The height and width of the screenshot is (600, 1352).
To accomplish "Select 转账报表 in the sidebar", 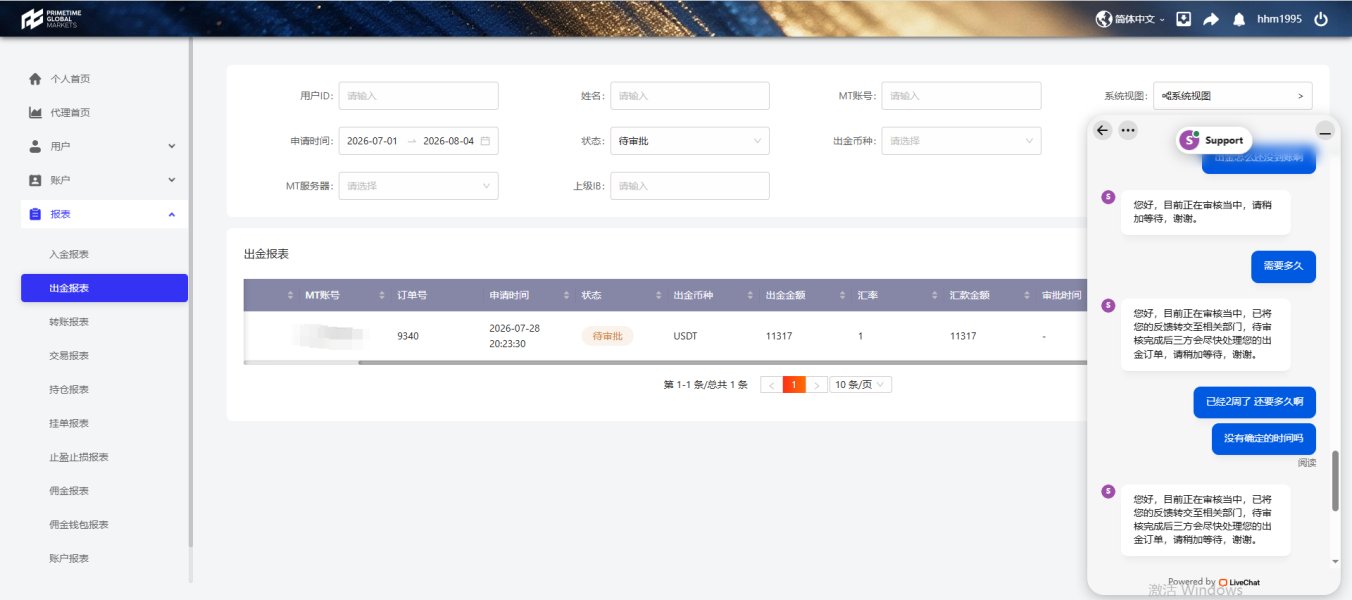I will 69,322.
